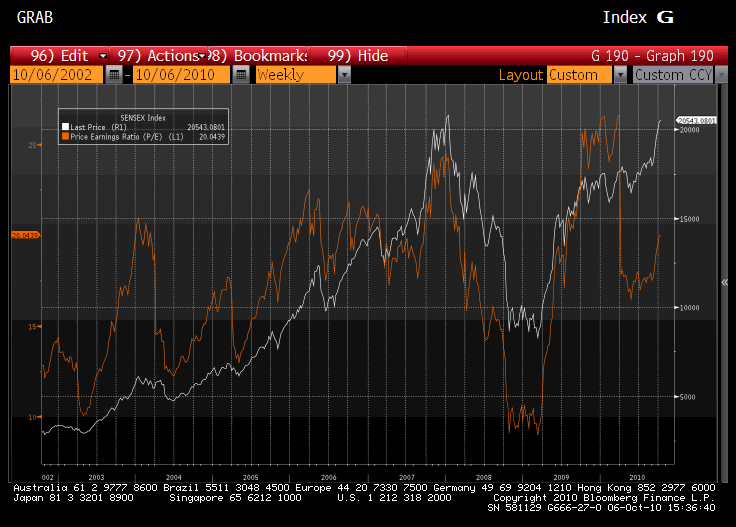This screenshot has width=736, height=527.
Task: Expand the Edit dropdown arrow
Action: 103,56
